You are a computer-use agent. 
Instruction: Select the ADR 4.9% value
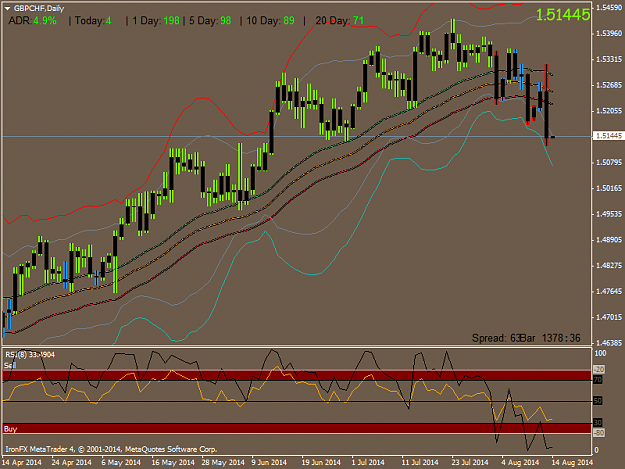pyautogui.click(x=45, y=21)
